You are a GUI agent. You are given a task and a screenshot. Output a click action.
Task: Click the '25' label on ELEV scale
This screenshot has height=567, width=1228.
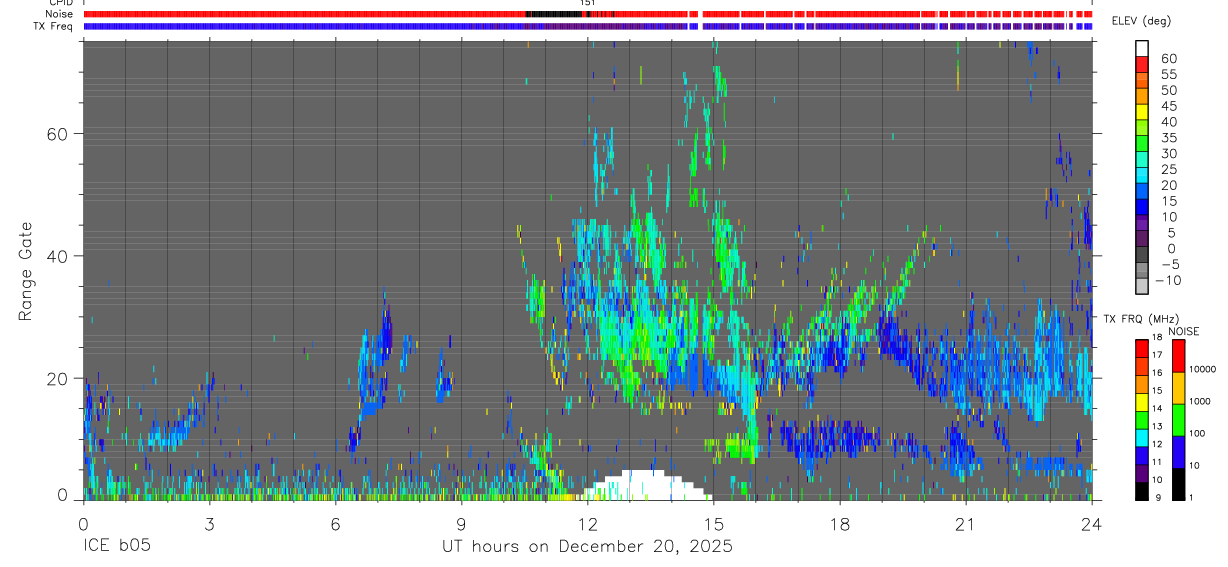click(x=1167, y=169)
